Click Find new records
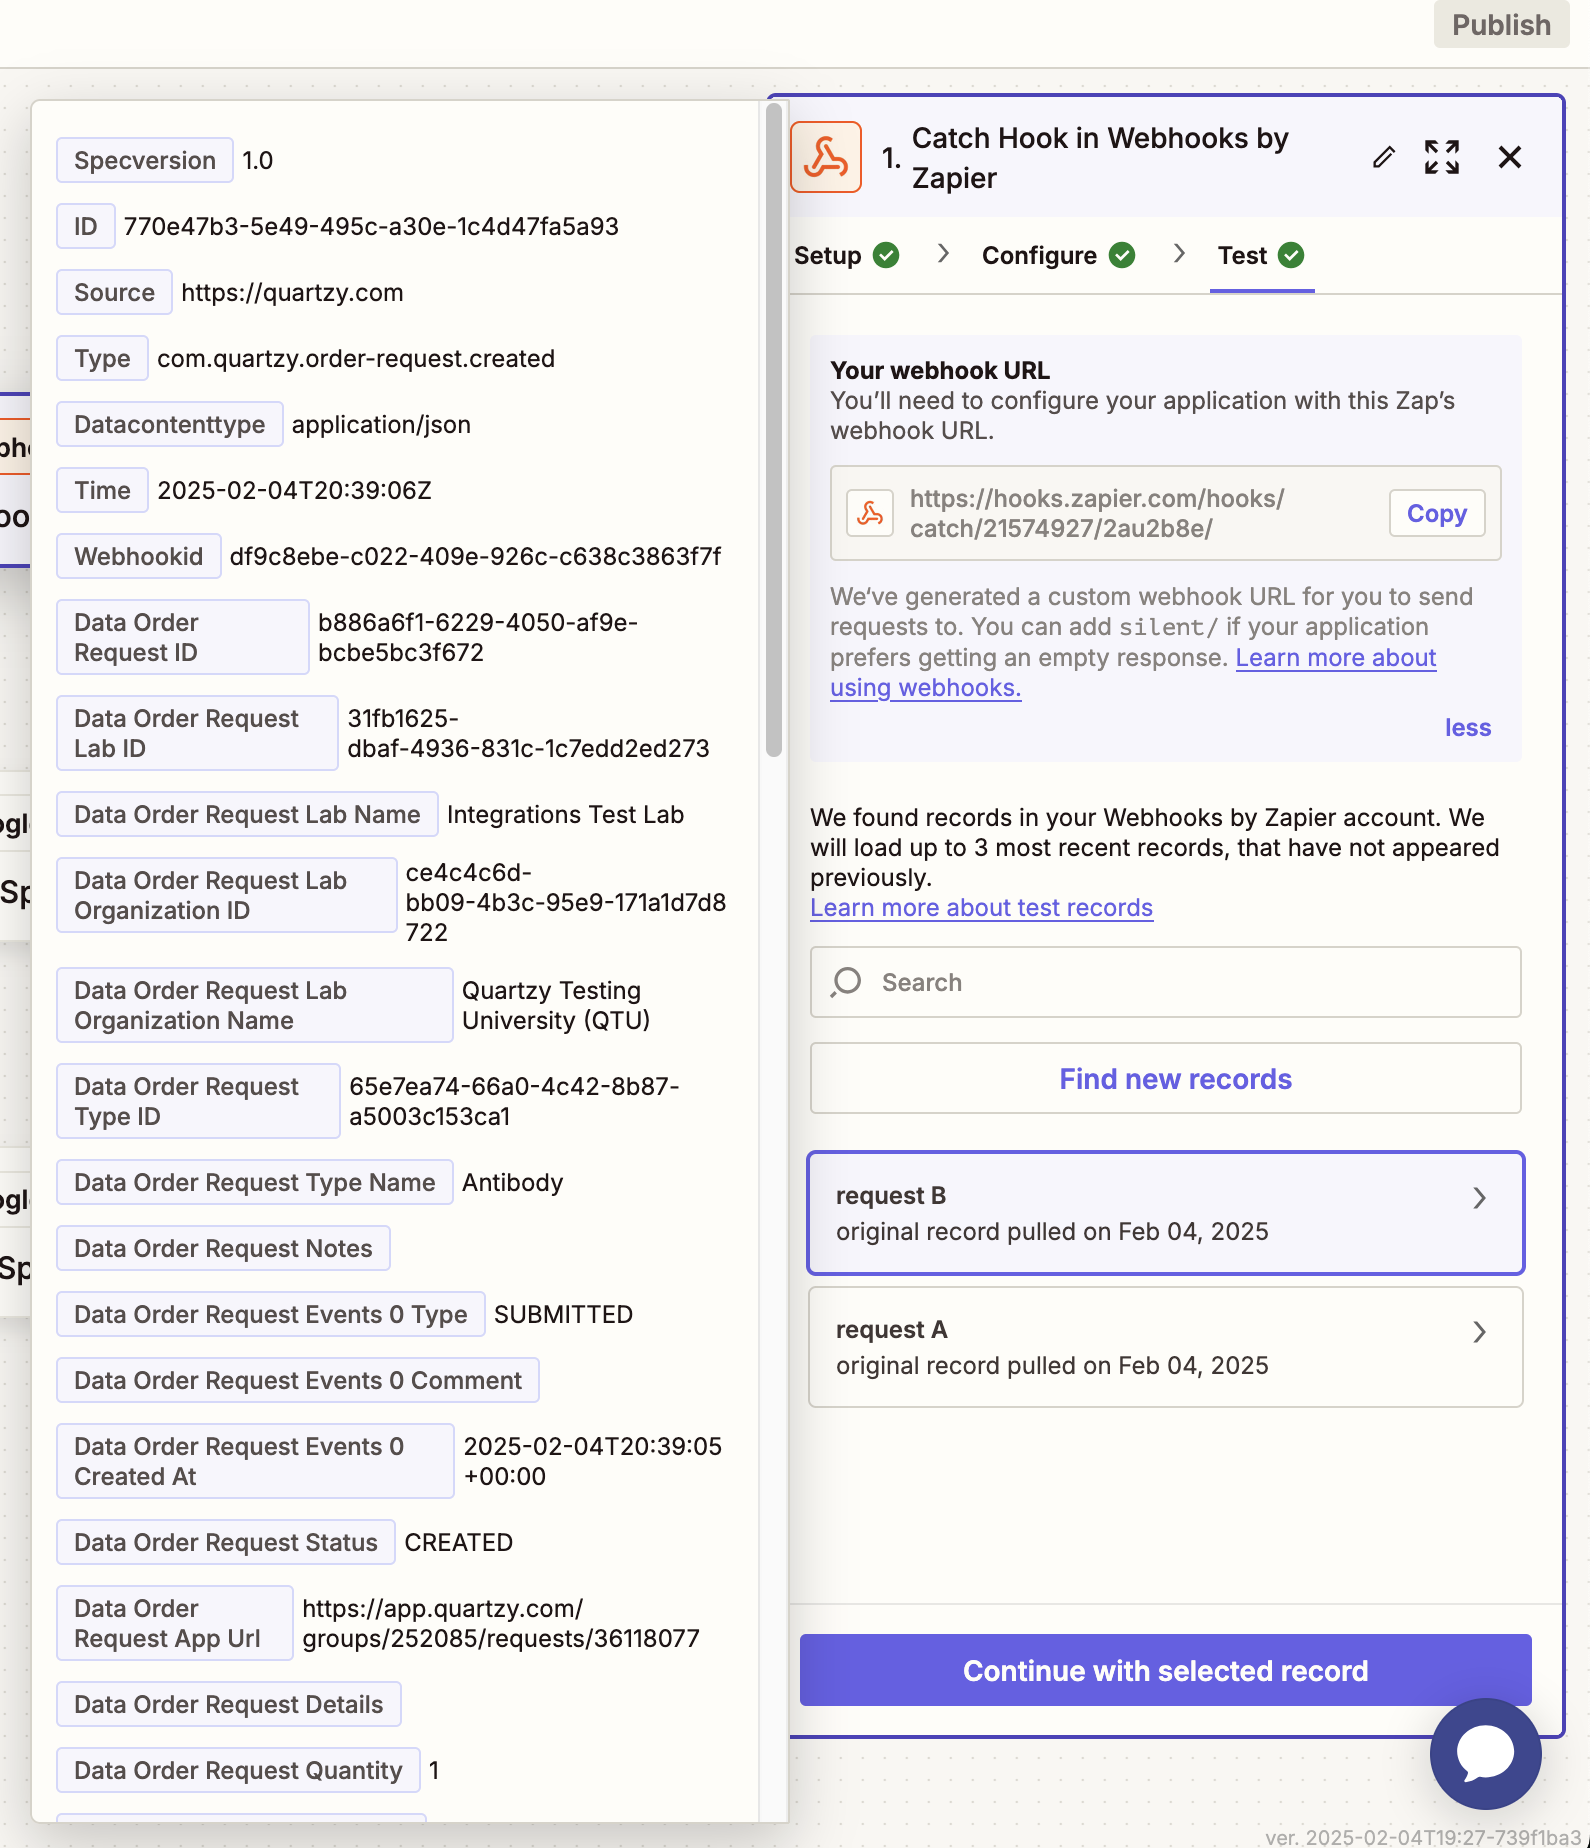The height and width of the screenshot is (1848, 1590). (x=1166, y=1078)
